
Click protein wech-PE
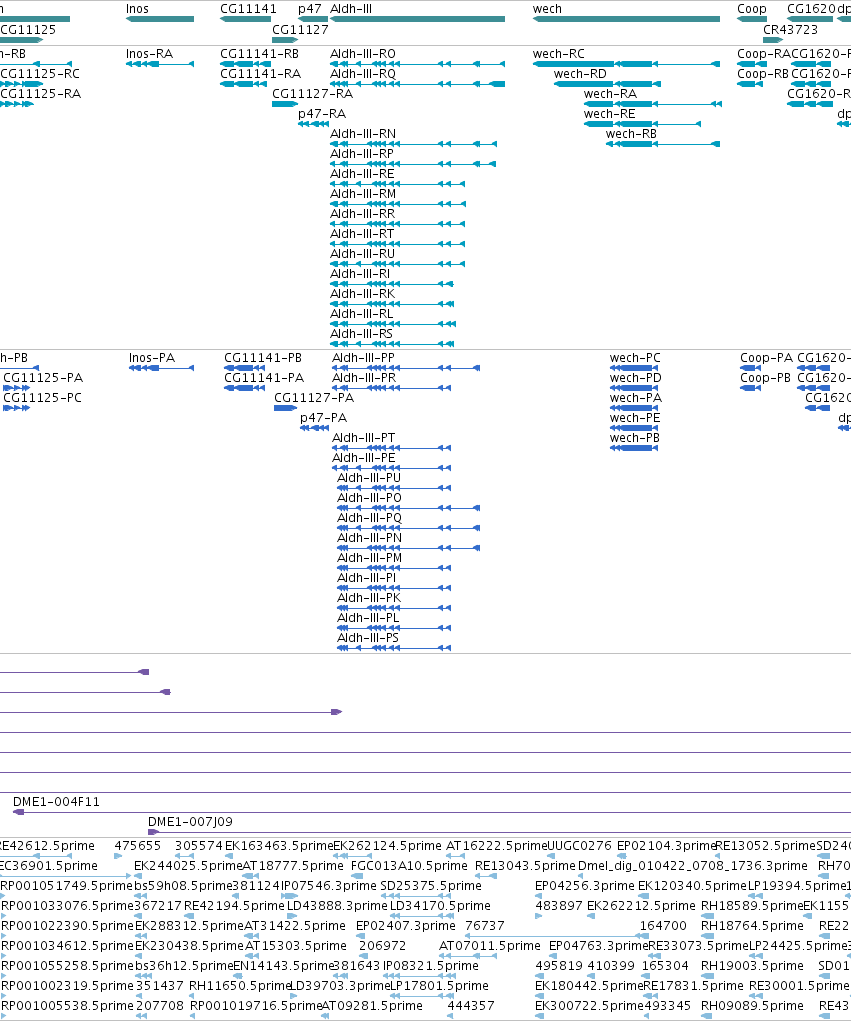click(x=635, y=417)
